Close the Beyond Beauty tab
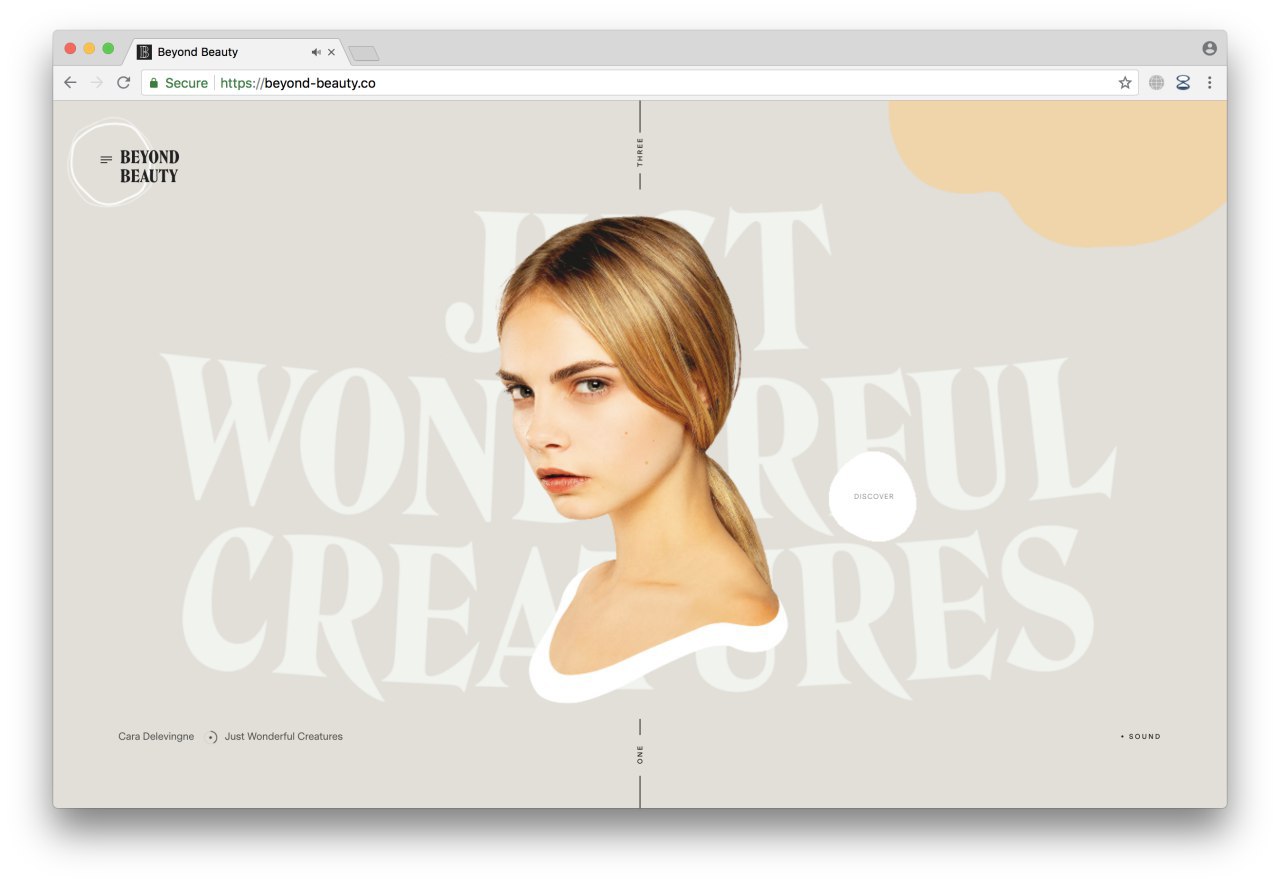Screen dimensions: 1280x884 click(x=332, y=52)
